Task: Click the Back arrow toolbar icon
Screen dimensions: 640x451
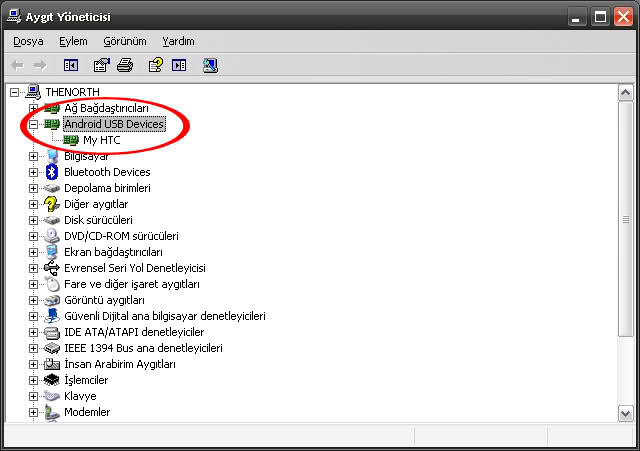Action: tap(18, 65)
